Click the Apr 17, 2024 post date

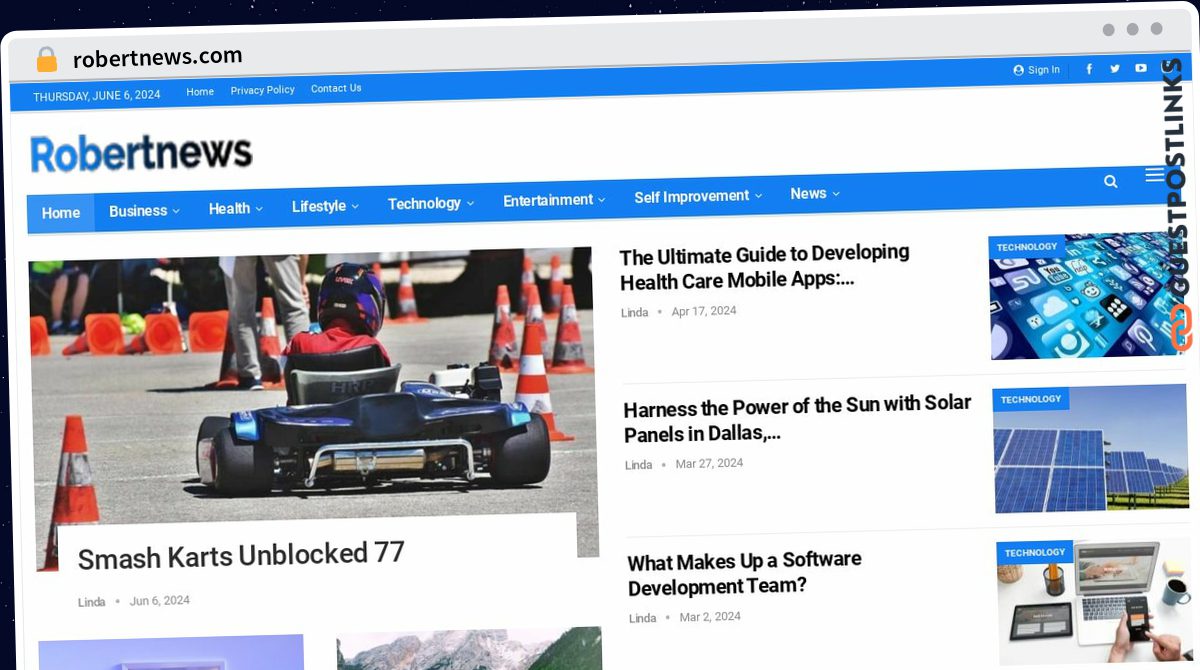pos(704,311)
